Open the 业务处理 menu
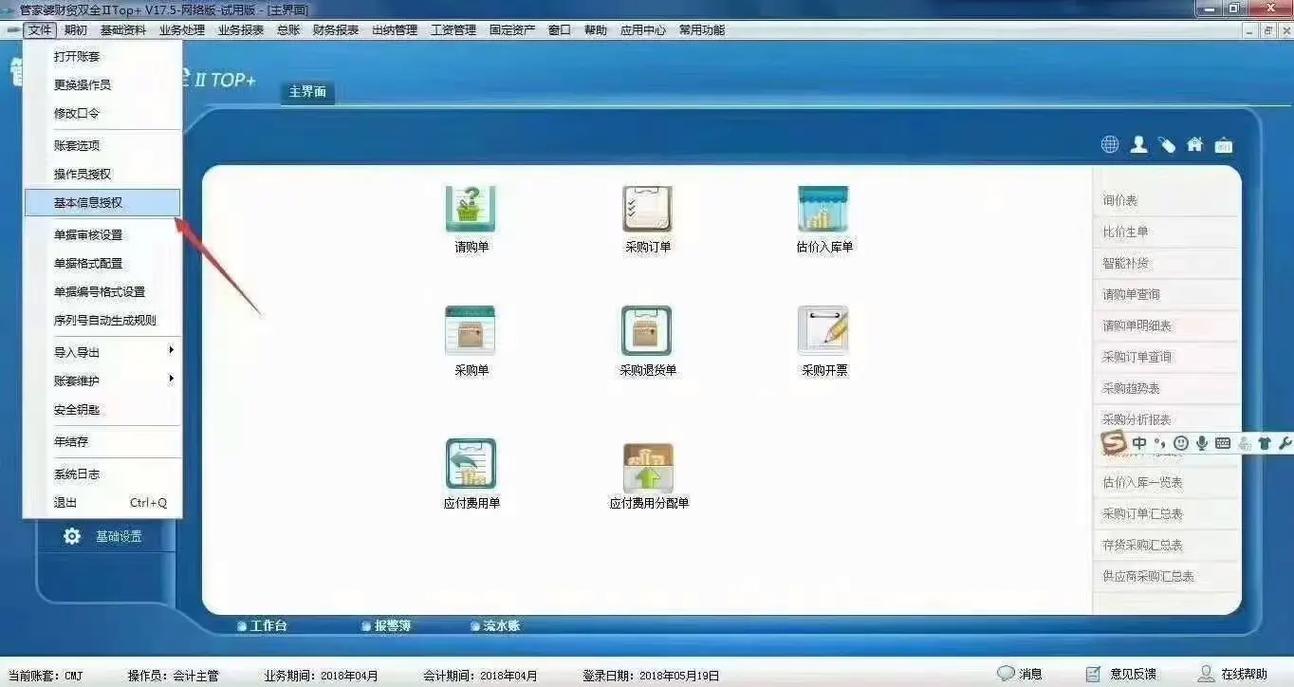 click(x=182, y=30)
